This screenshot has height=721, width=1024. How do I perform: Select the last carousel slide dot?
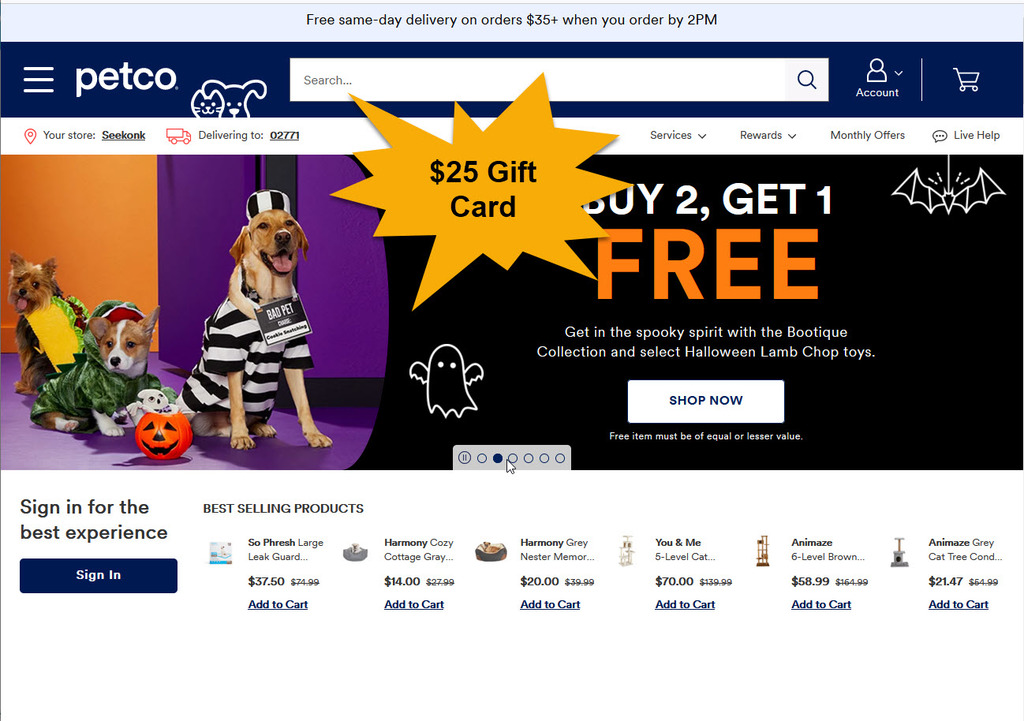[x=560, y=458]
